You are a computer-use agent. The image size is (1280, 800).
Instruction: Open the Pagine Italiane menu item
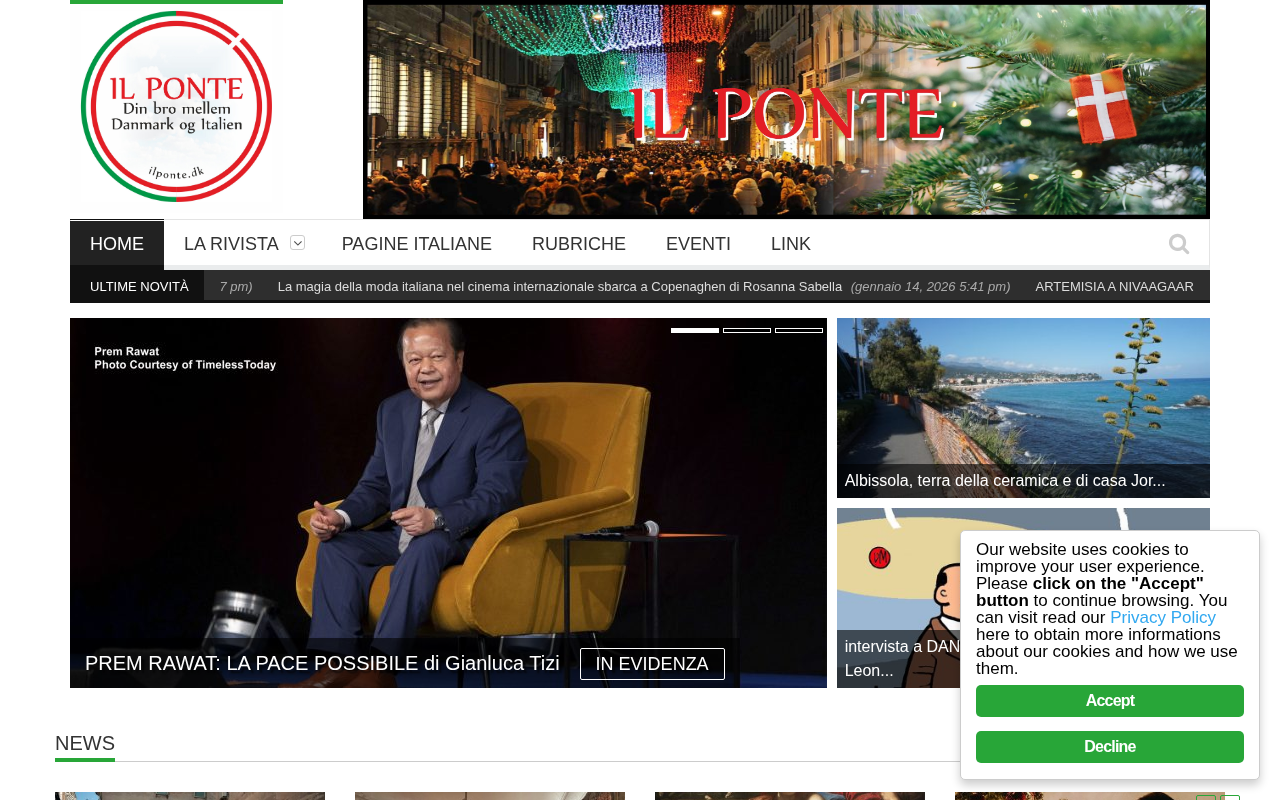417,244
